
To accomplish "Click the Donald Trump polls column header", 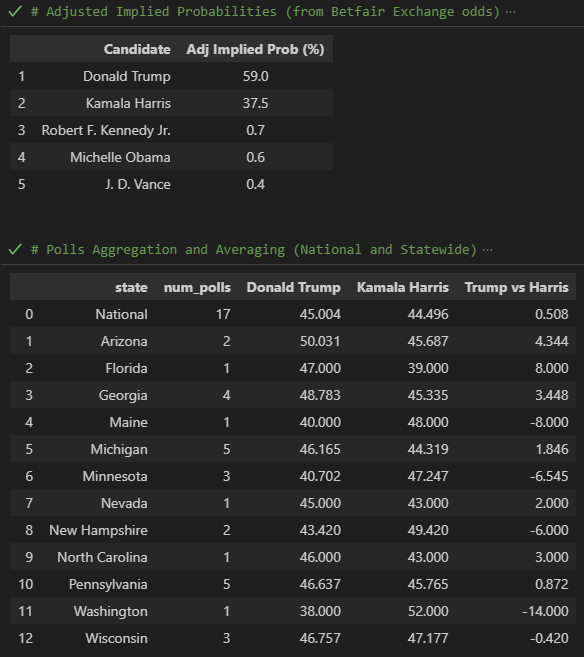I will (x=293, y=287).
